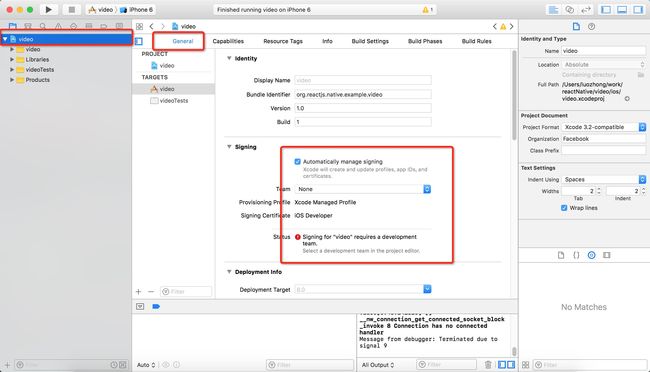Collapse the Signing section
The image size is (650, 372).
pos(229,147)
